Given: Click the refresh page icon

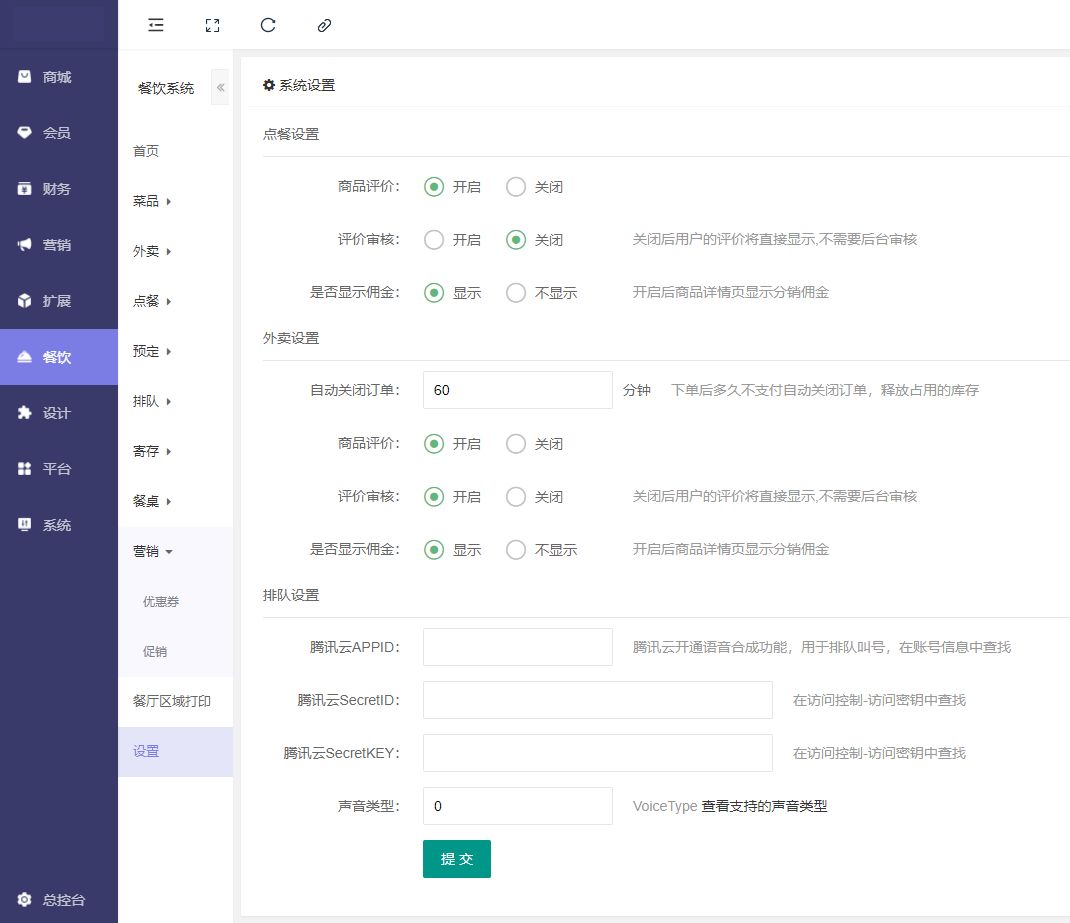Looking at the screenshot, I should tap(267, 25).
